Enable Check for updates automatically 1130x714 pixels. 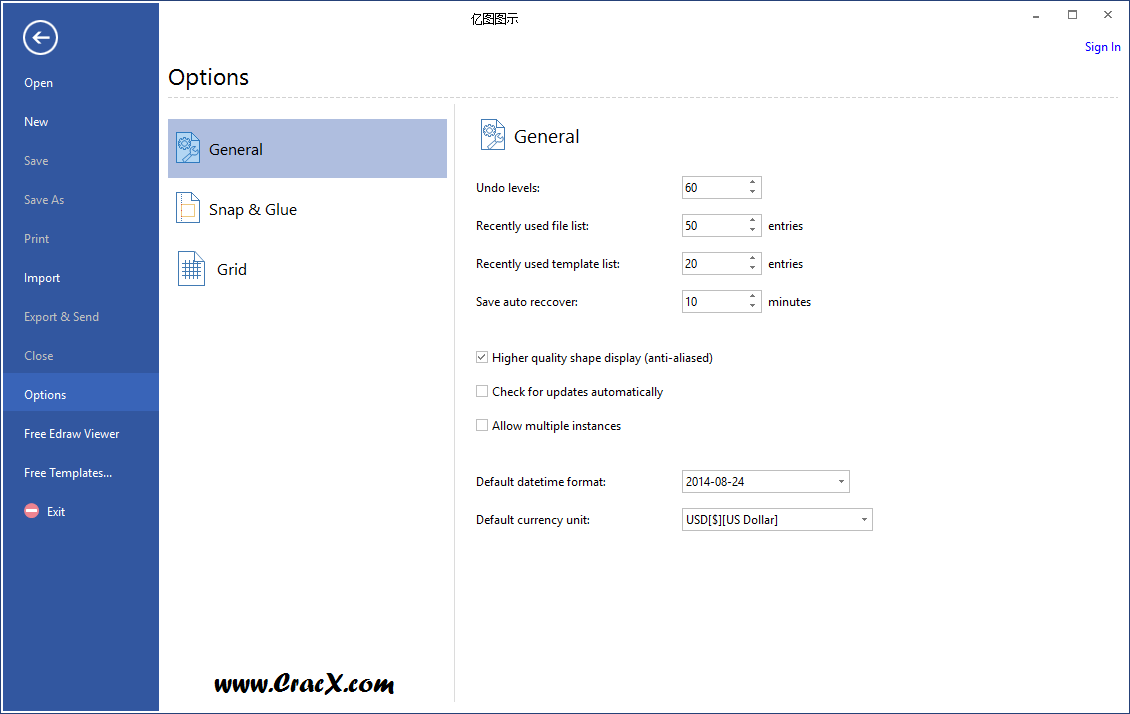pyautogui.click(x=482, y=391)
